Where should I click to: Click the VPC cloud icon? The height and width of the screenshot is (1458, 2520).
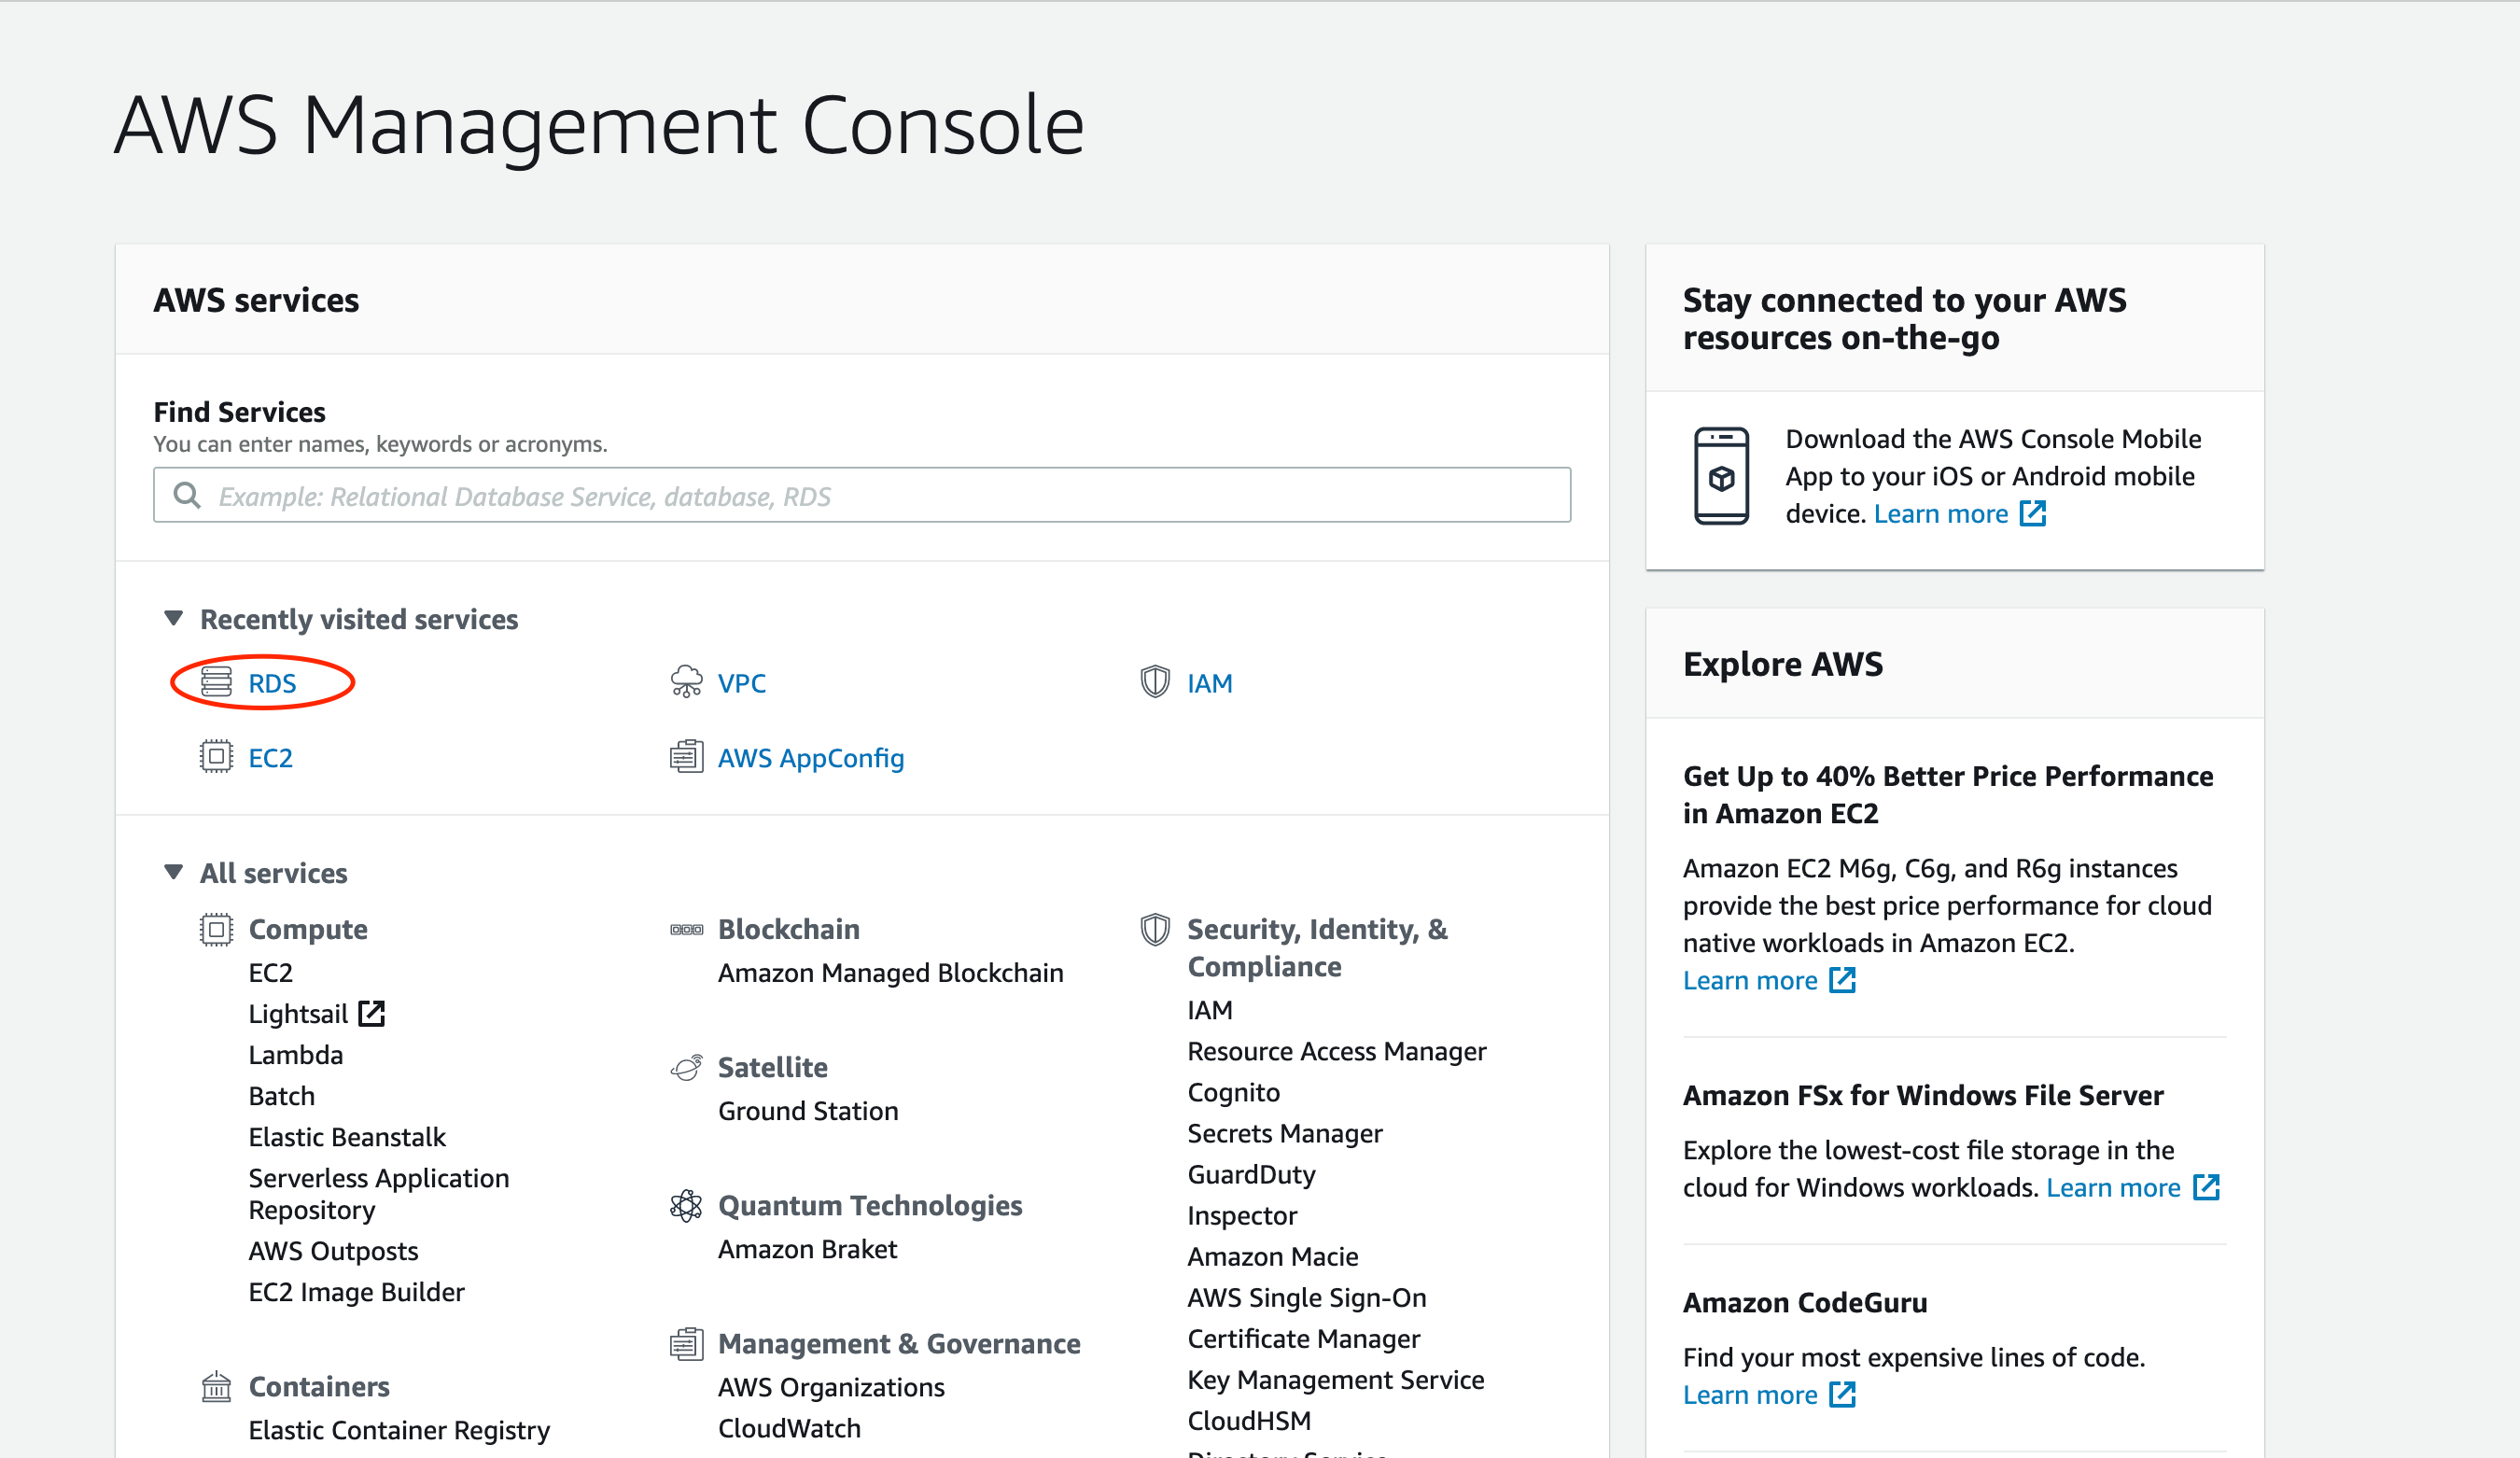(686, 682)
